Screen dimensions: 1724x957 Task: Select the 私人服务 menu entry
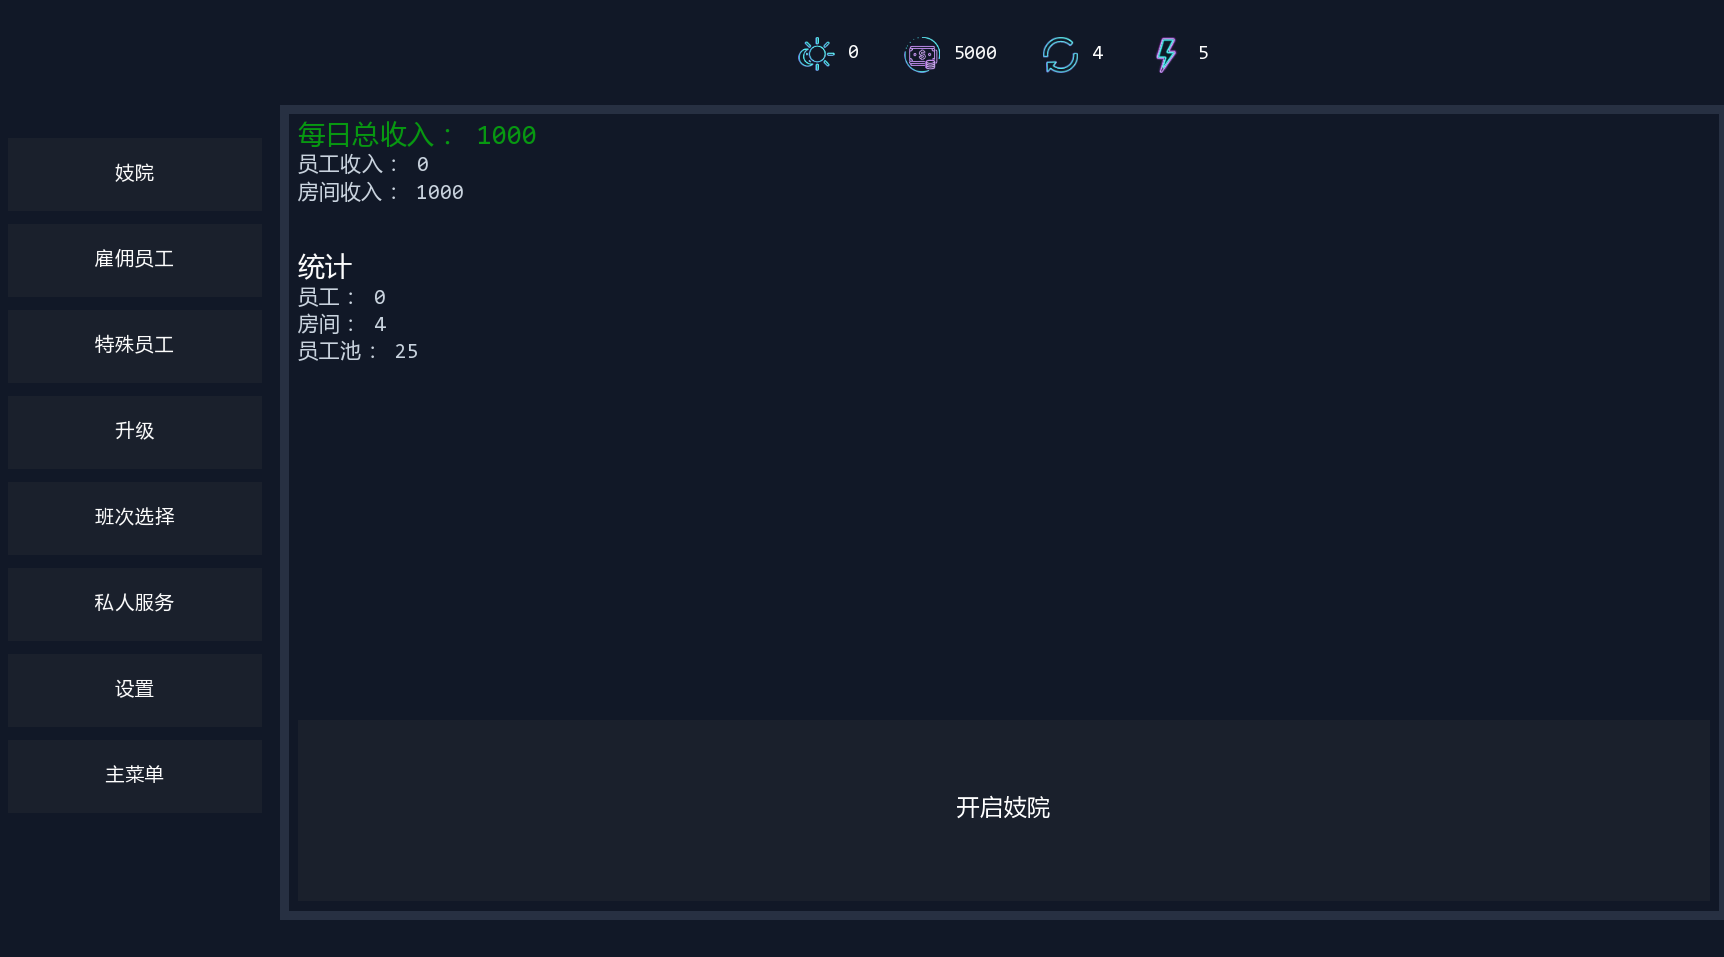[135, 604]
